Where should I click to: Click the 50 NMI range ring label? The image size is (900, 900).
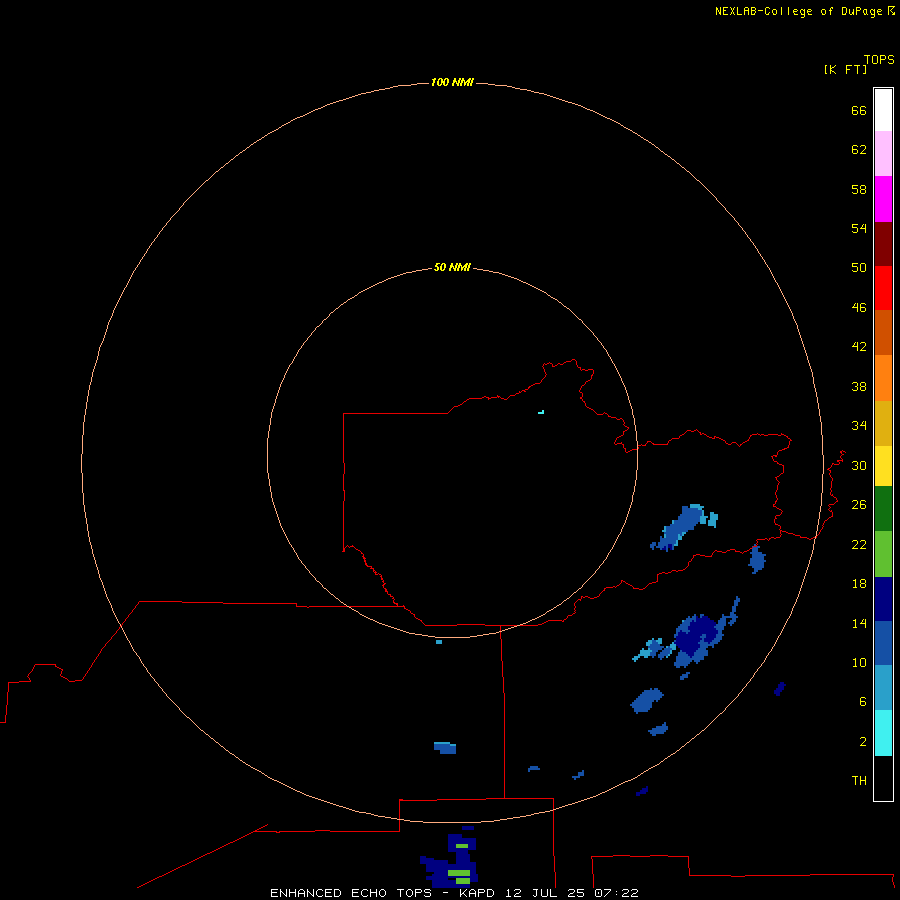[x=452, y=267]
